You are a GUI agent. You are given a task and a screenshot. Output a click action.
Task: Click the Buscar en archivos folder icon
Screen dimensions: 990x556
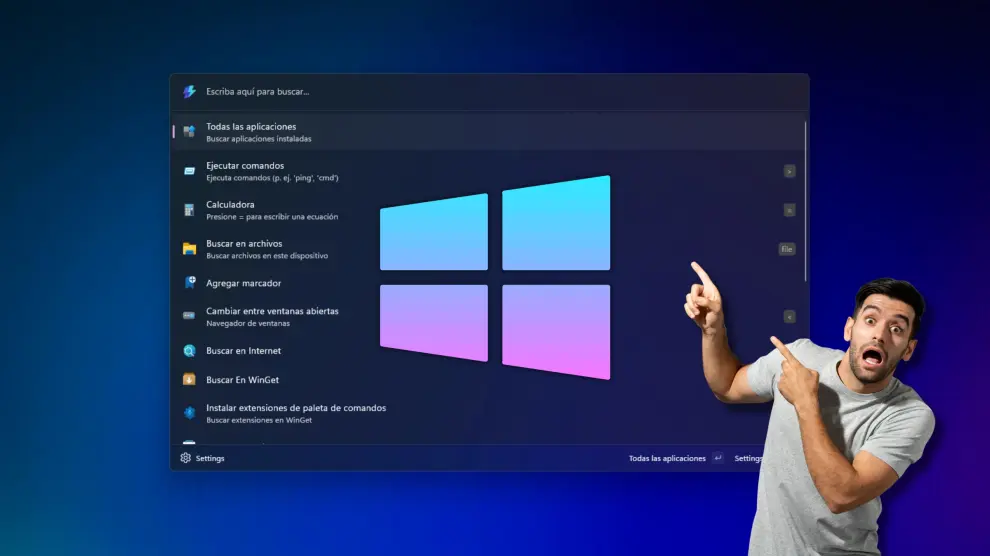(x=189, y=249)
